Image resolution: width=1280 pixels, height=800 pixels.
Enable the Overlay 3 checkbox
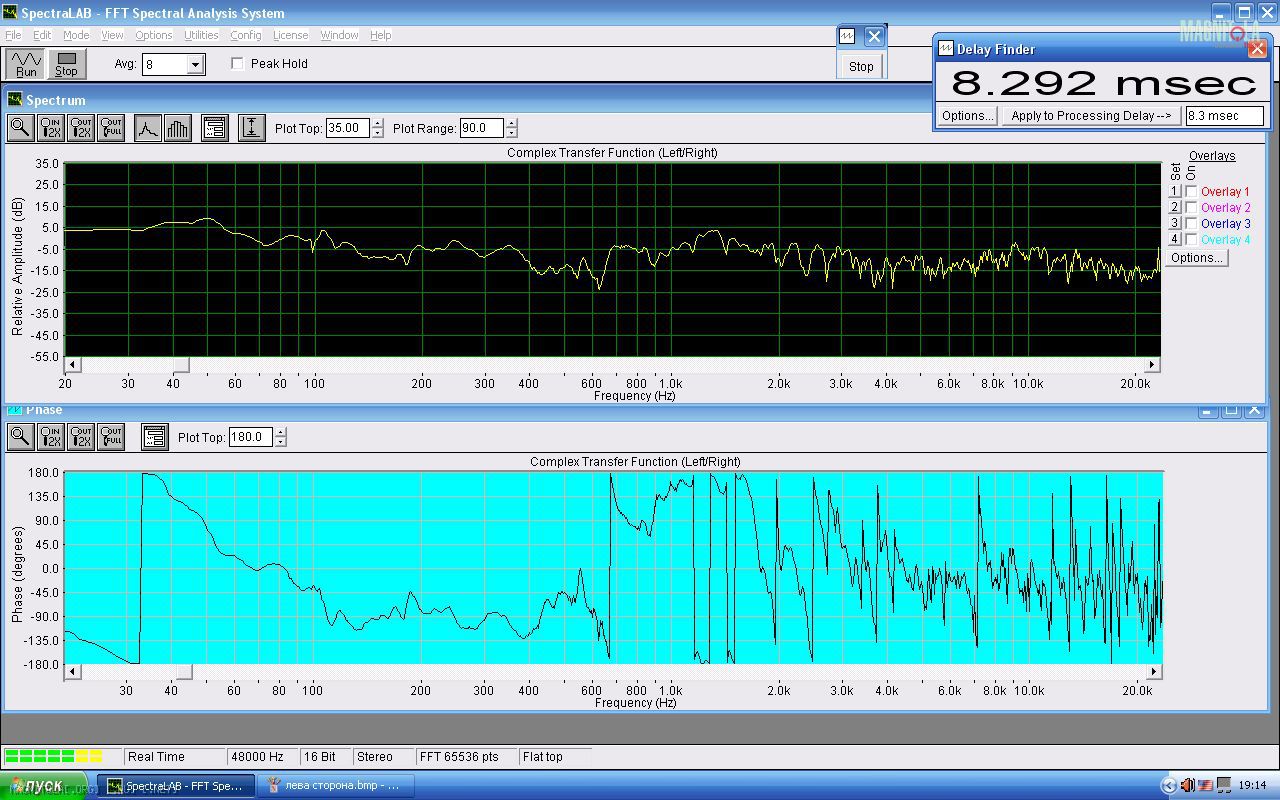pyautogui.click(x=1191, y=224)
